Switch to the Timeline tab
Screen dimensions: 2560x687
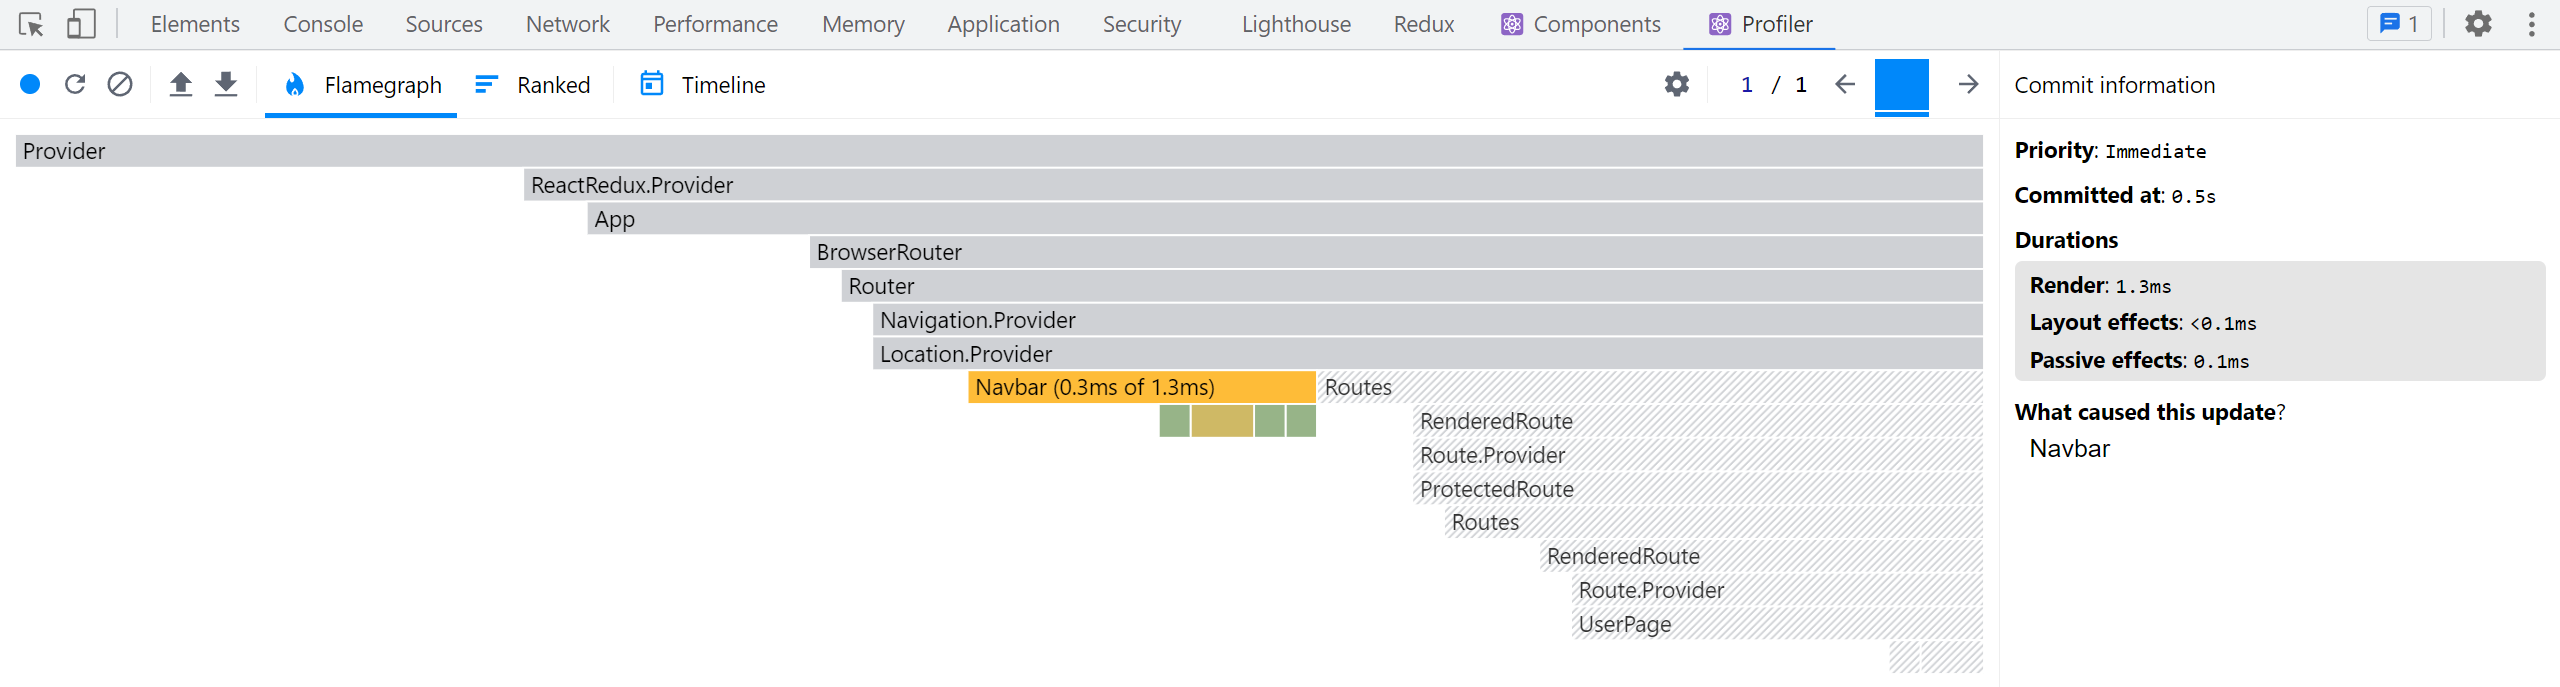coord(703,85)
